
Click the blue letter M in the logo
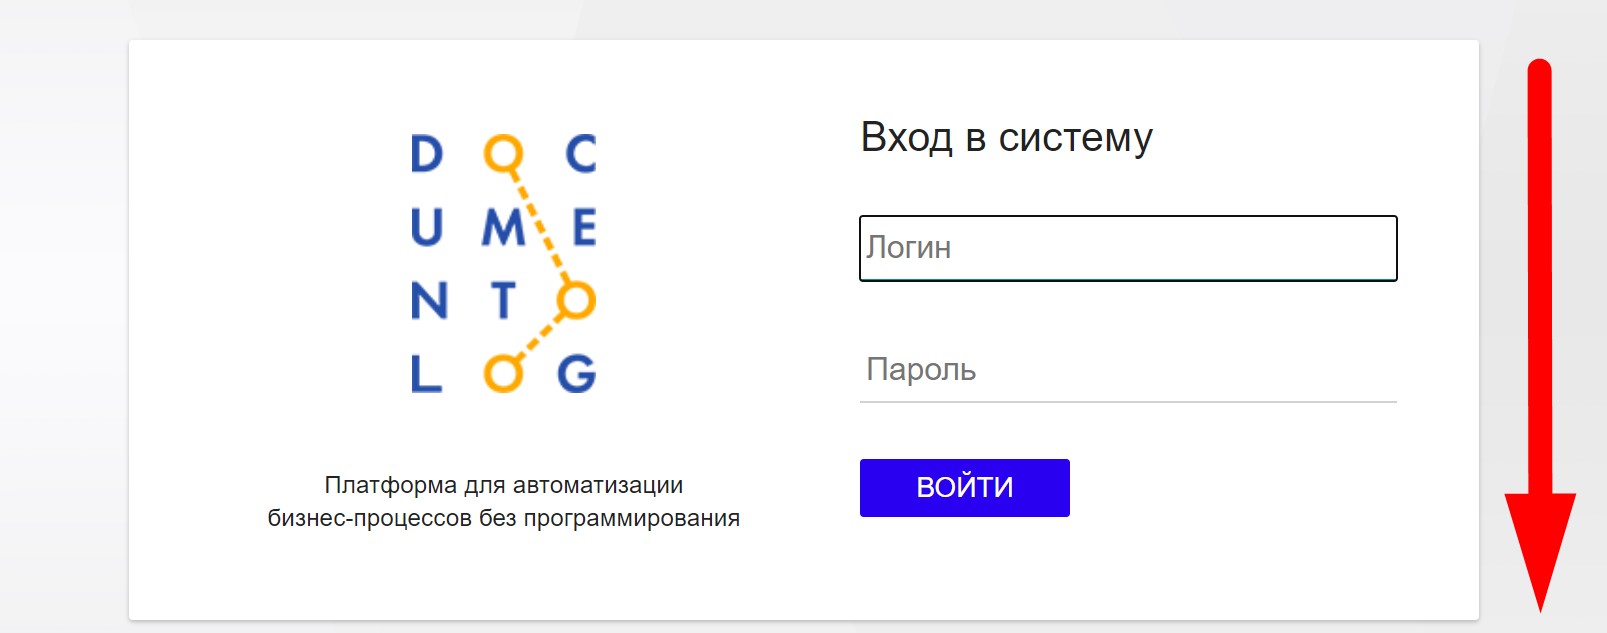503,227
